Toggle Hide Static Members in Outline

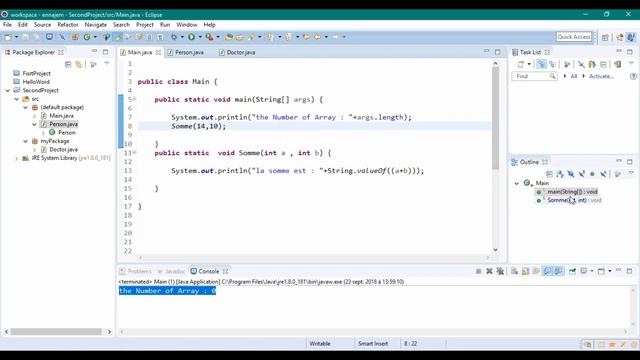(x=582, y=174)
